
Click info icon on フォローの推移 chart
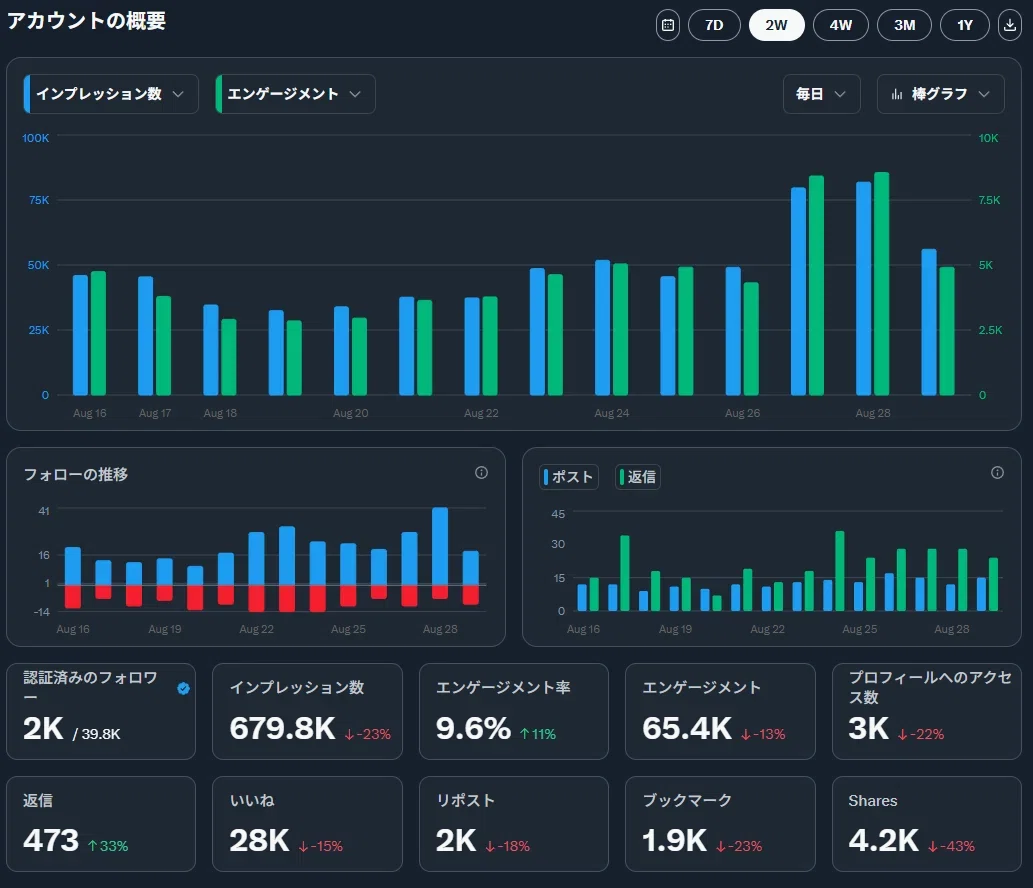point(482,472)
